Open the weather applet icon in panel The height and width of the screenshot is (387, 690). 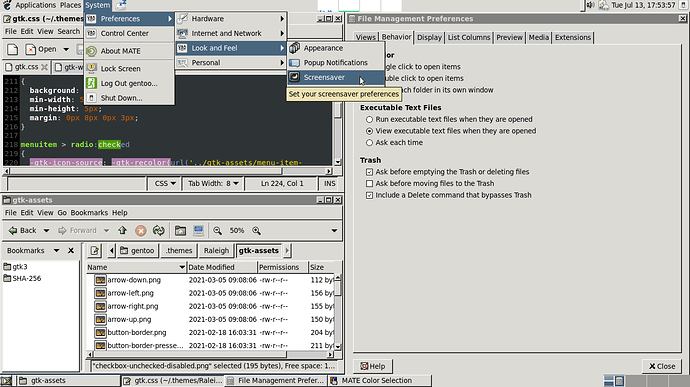click(x=603, y=5)
